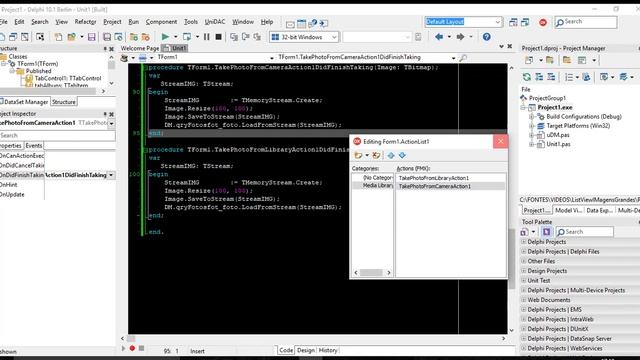The image size is (640, 360).
Task: Move the selected action up in ActionList editor
Action: (391, 156)
